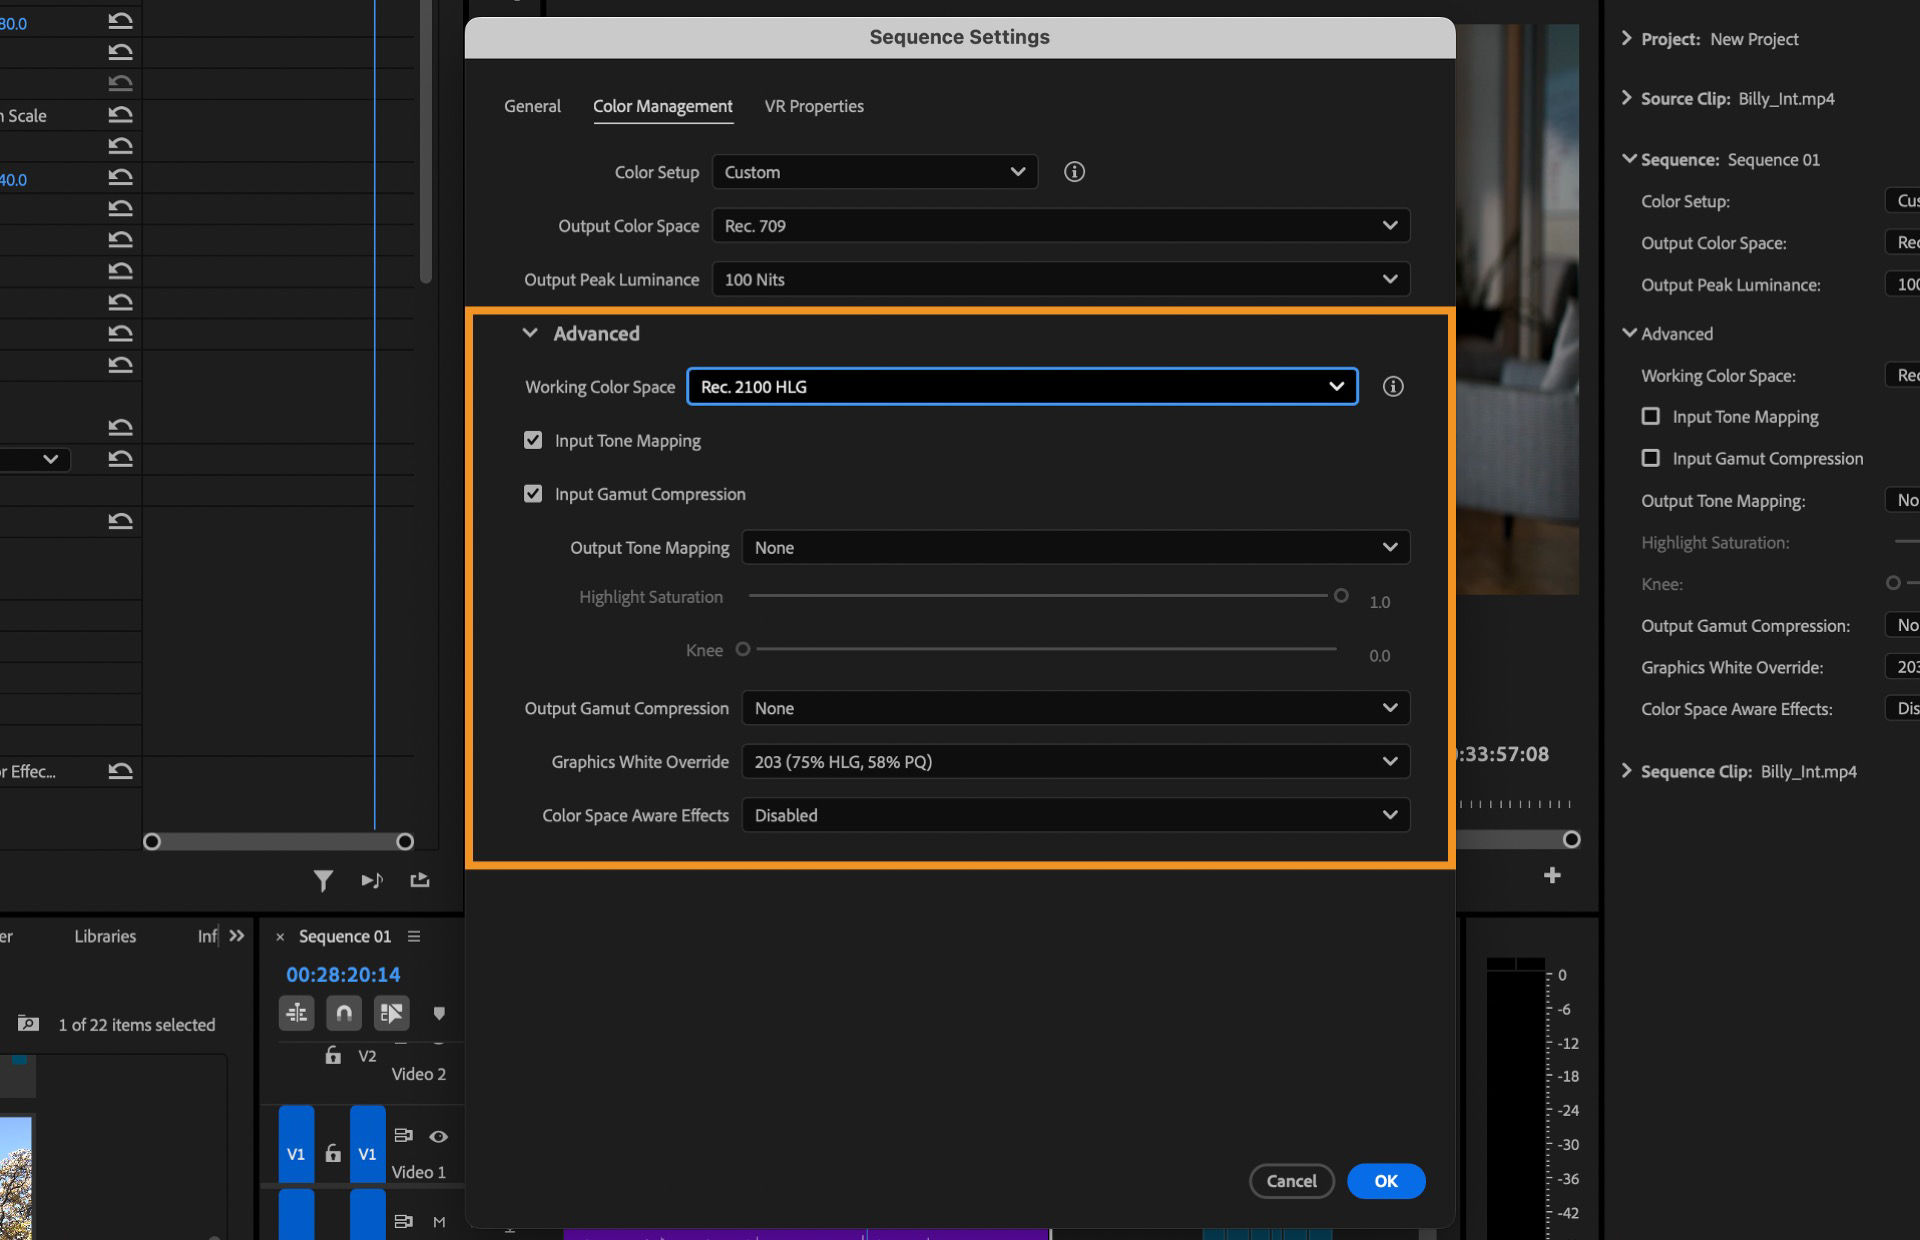Enable Linked Selection in the timeline
1920x1240 pixels.
392,1013
